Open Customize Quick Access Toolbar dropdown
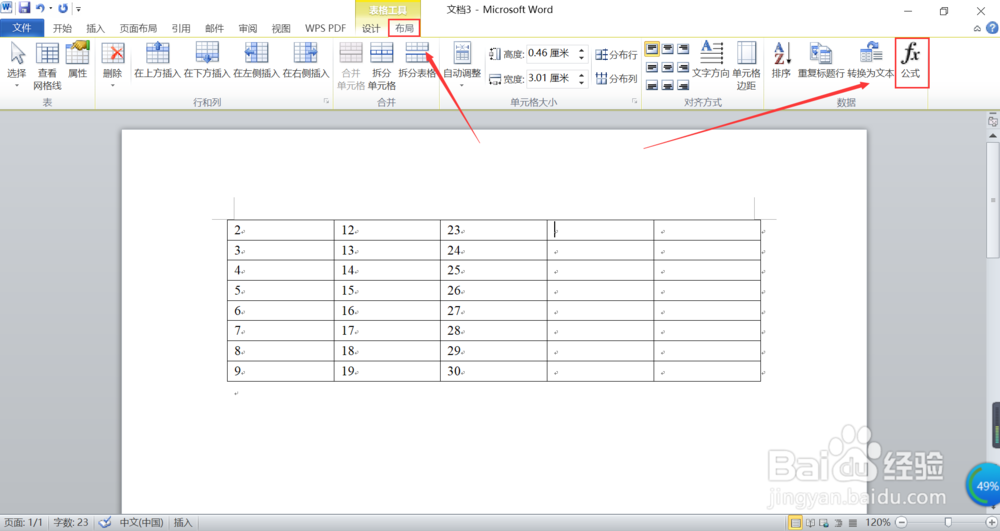The height and width of the screenshot is (531, 1000). [x=78, y=9]
